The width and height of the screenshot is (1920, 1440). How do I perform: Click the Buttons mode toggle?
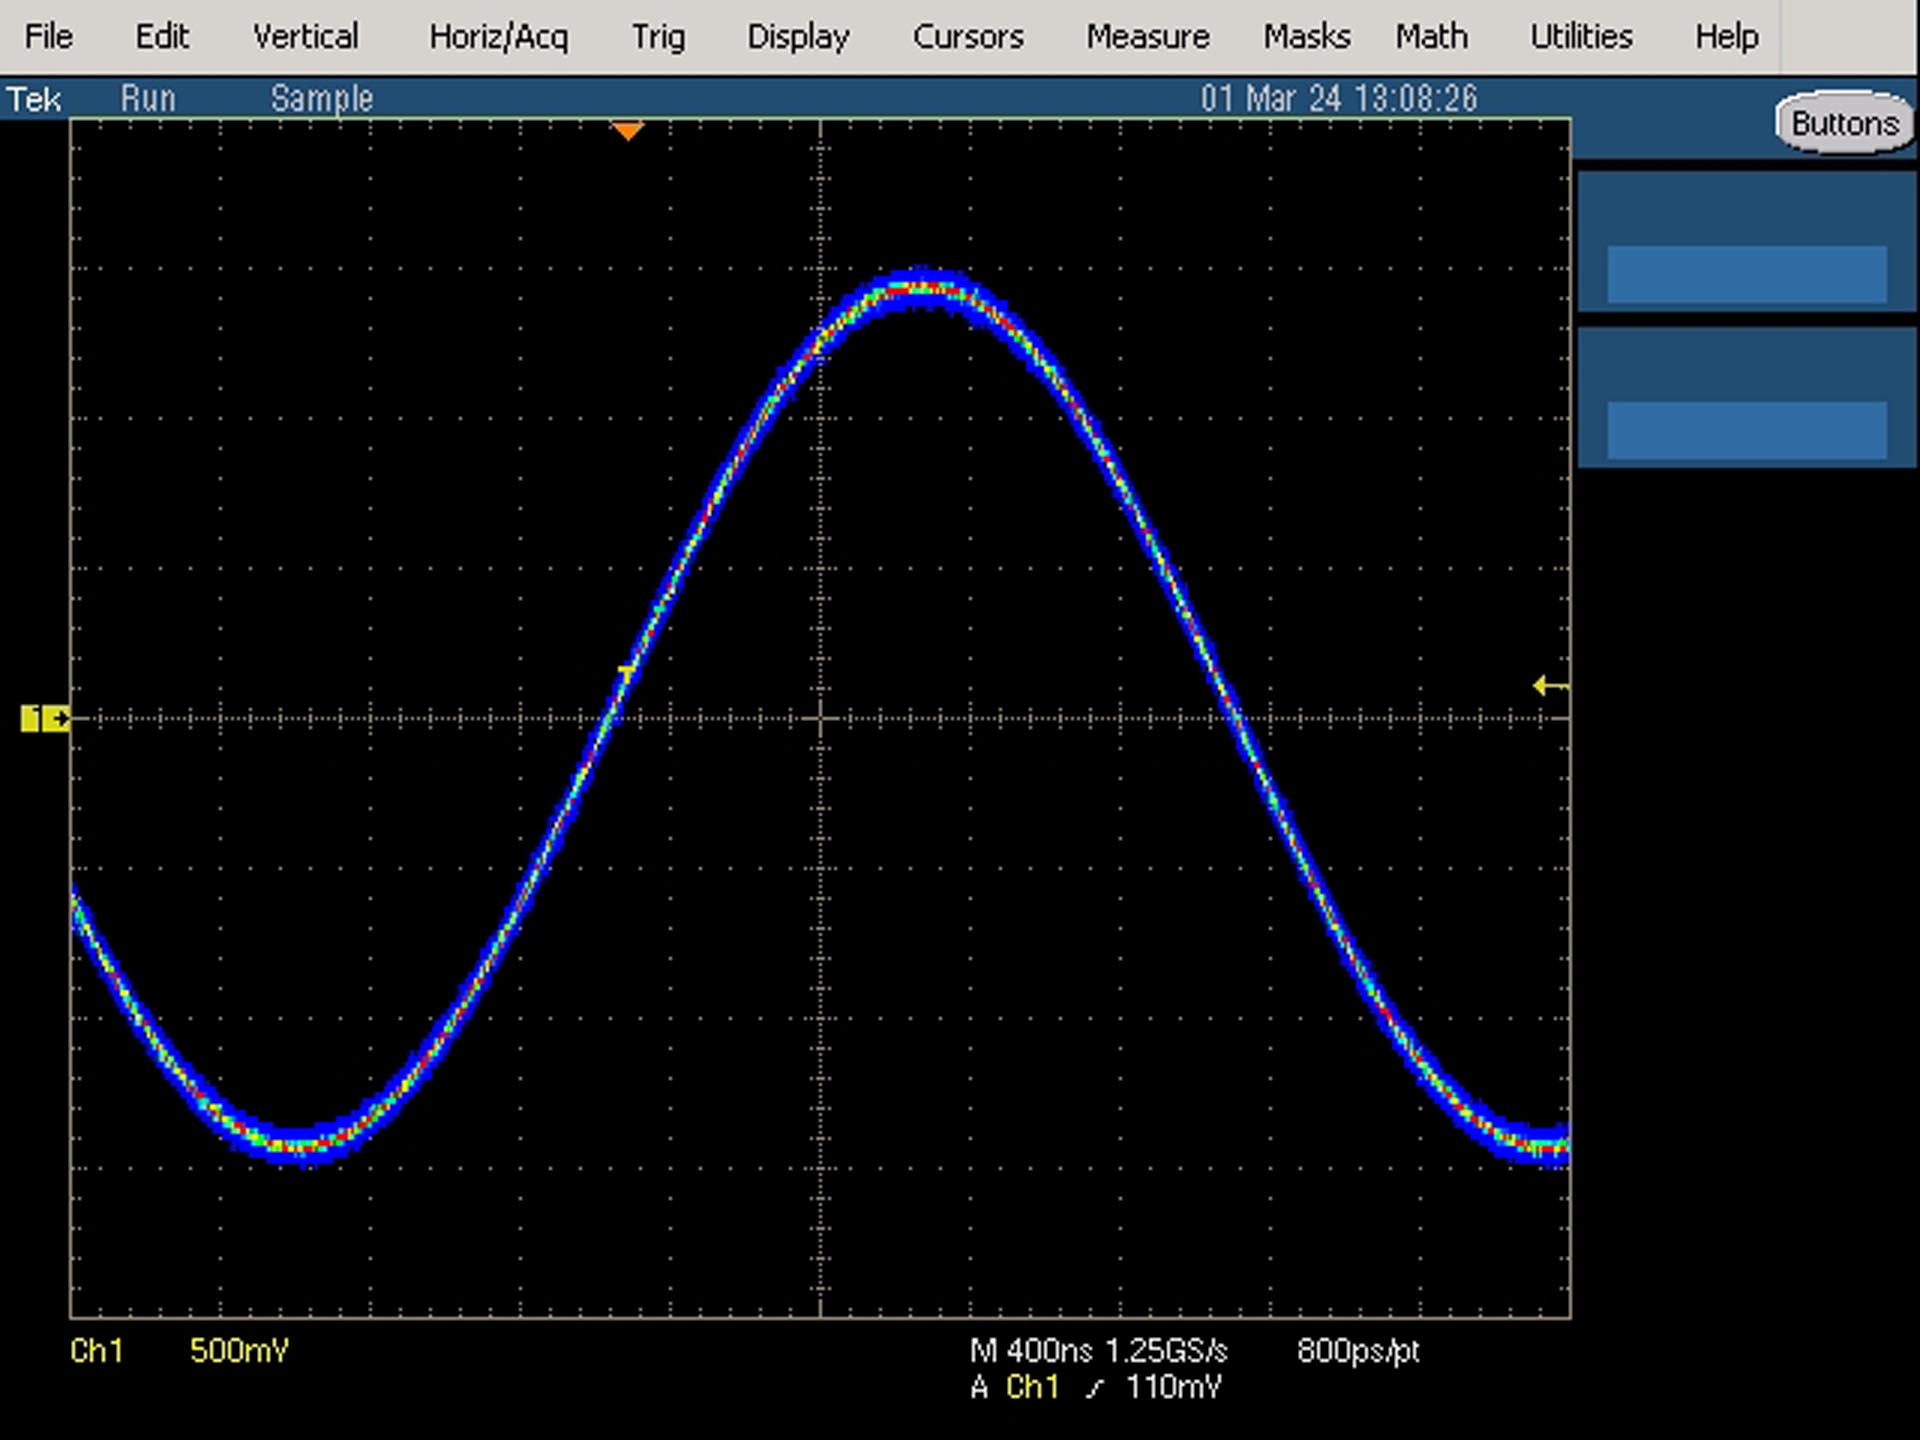pos(1845,124)
